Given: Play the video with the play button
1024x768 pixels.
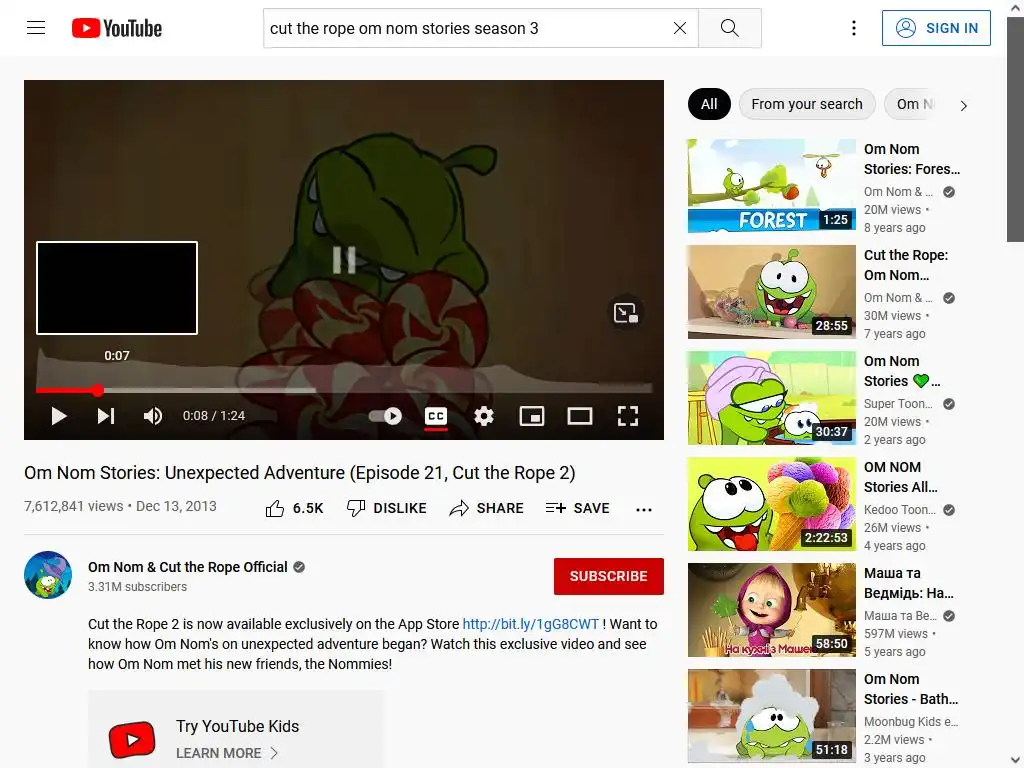Looking at the screenshot, I should point(59,416).
